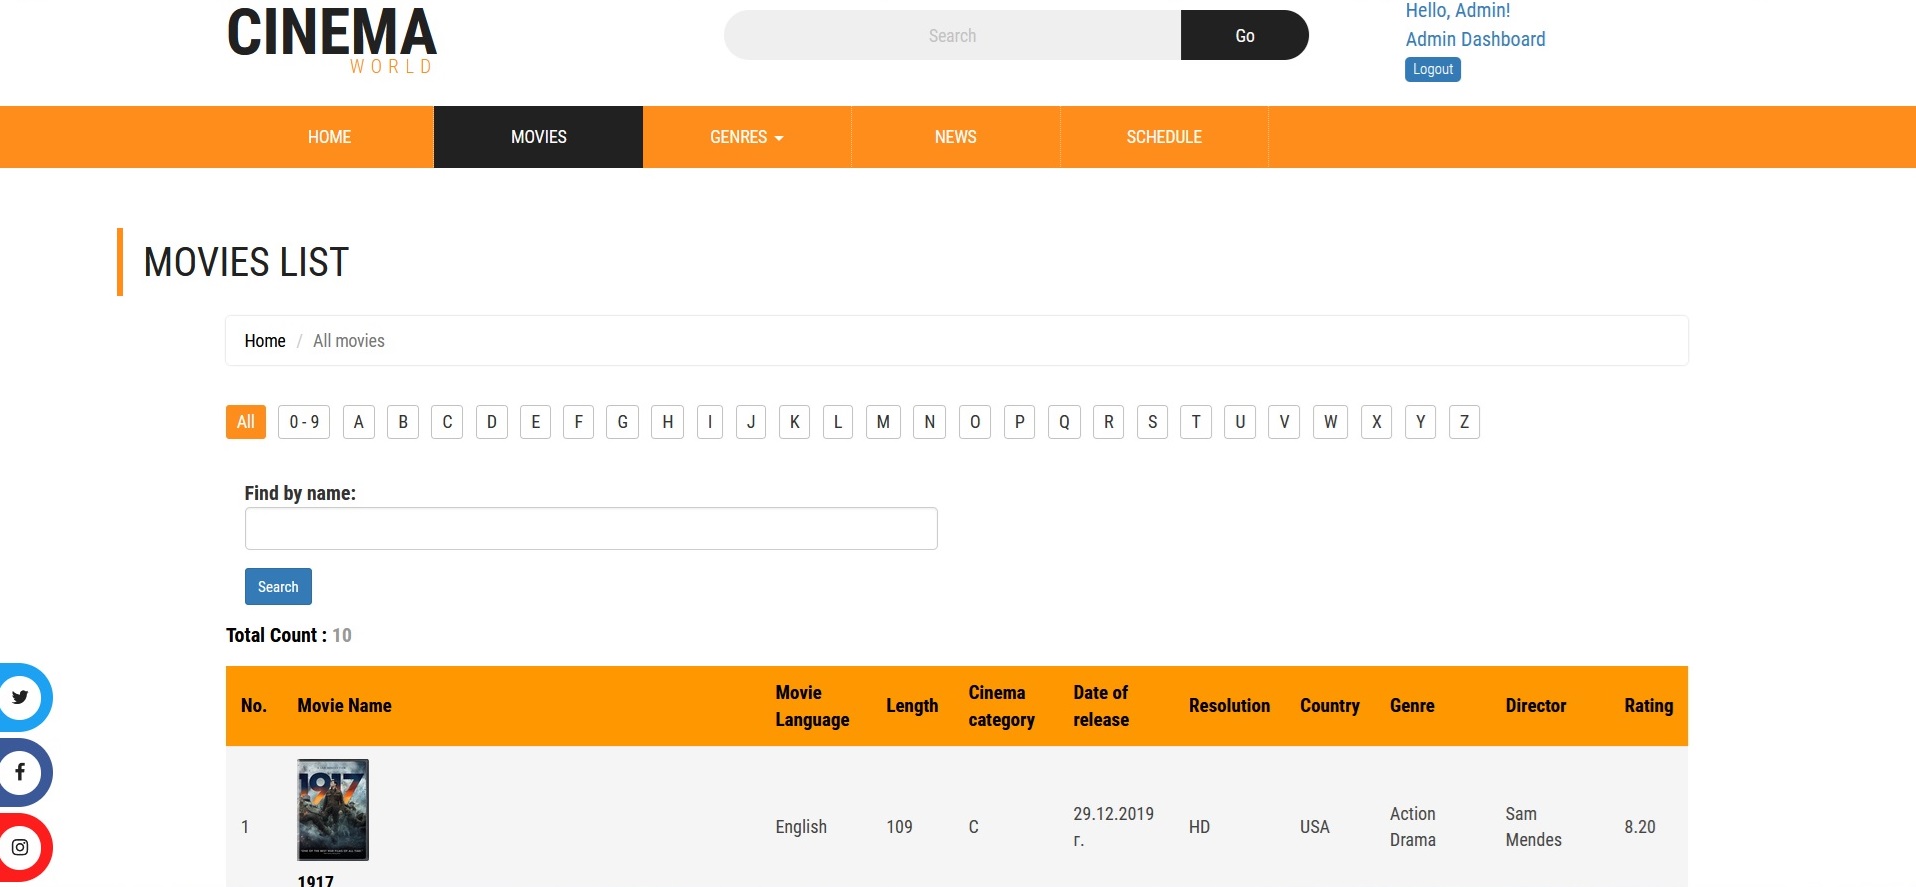Click the Home breadcrumb link

click(265, 341)
